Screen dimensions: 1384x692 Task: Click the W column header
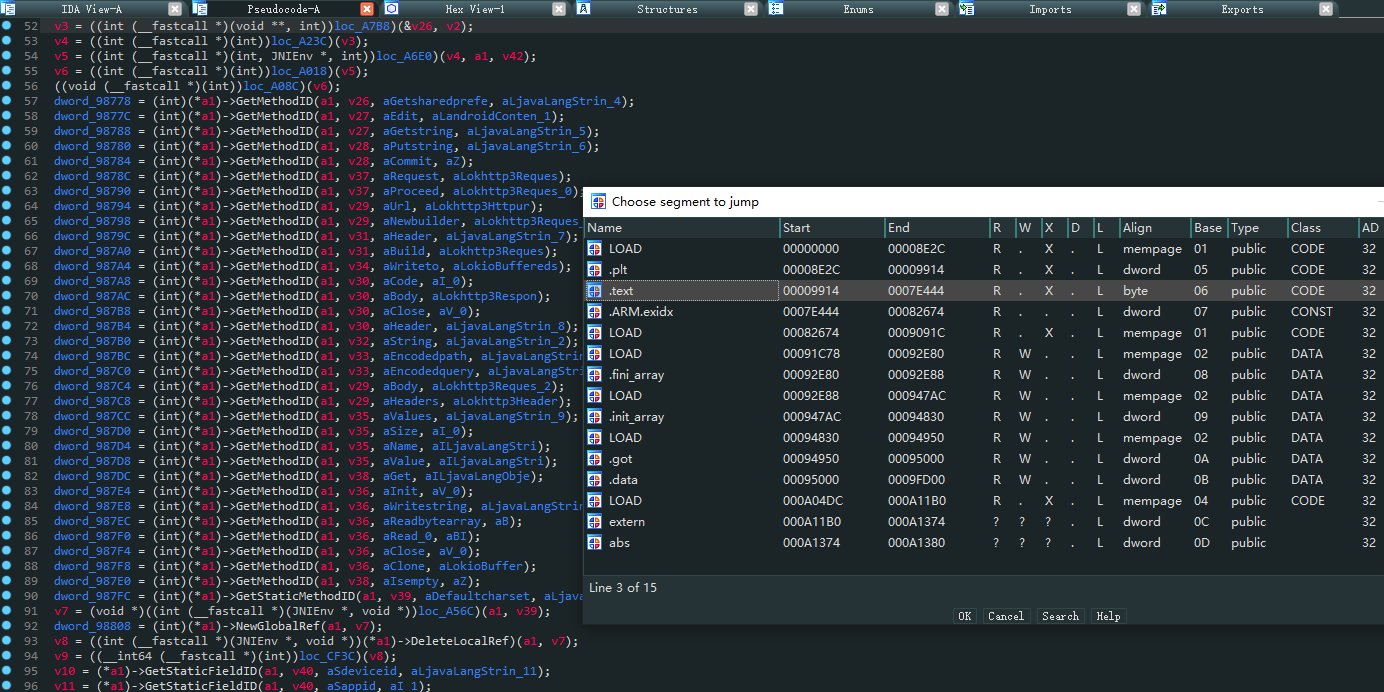pyautogui.click(x=1028, y=228)
